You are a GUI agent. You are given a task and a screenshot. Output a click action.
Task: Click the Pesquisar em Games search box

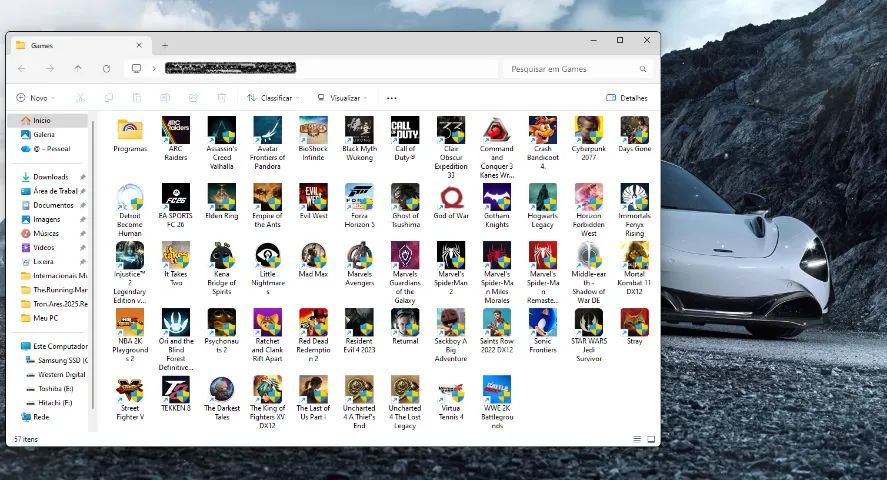[x=578, y=69]
